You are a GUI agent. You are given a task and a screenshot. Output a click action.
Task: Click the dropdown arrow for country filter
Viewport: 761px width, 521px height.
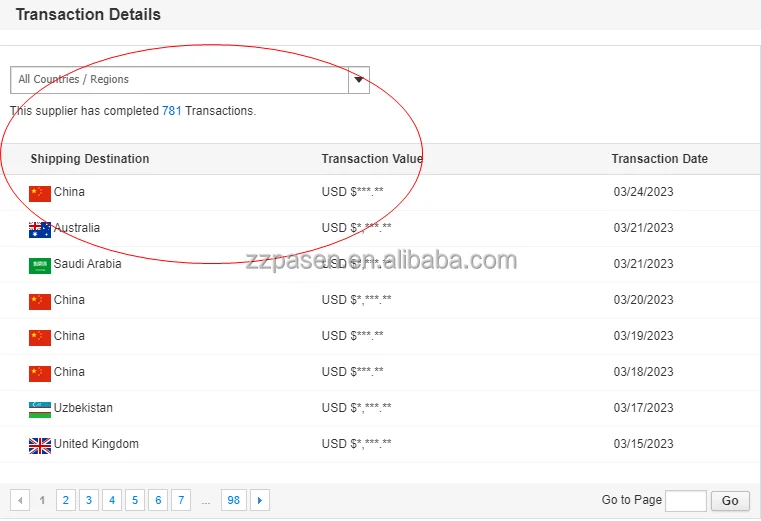coord(359,80)
